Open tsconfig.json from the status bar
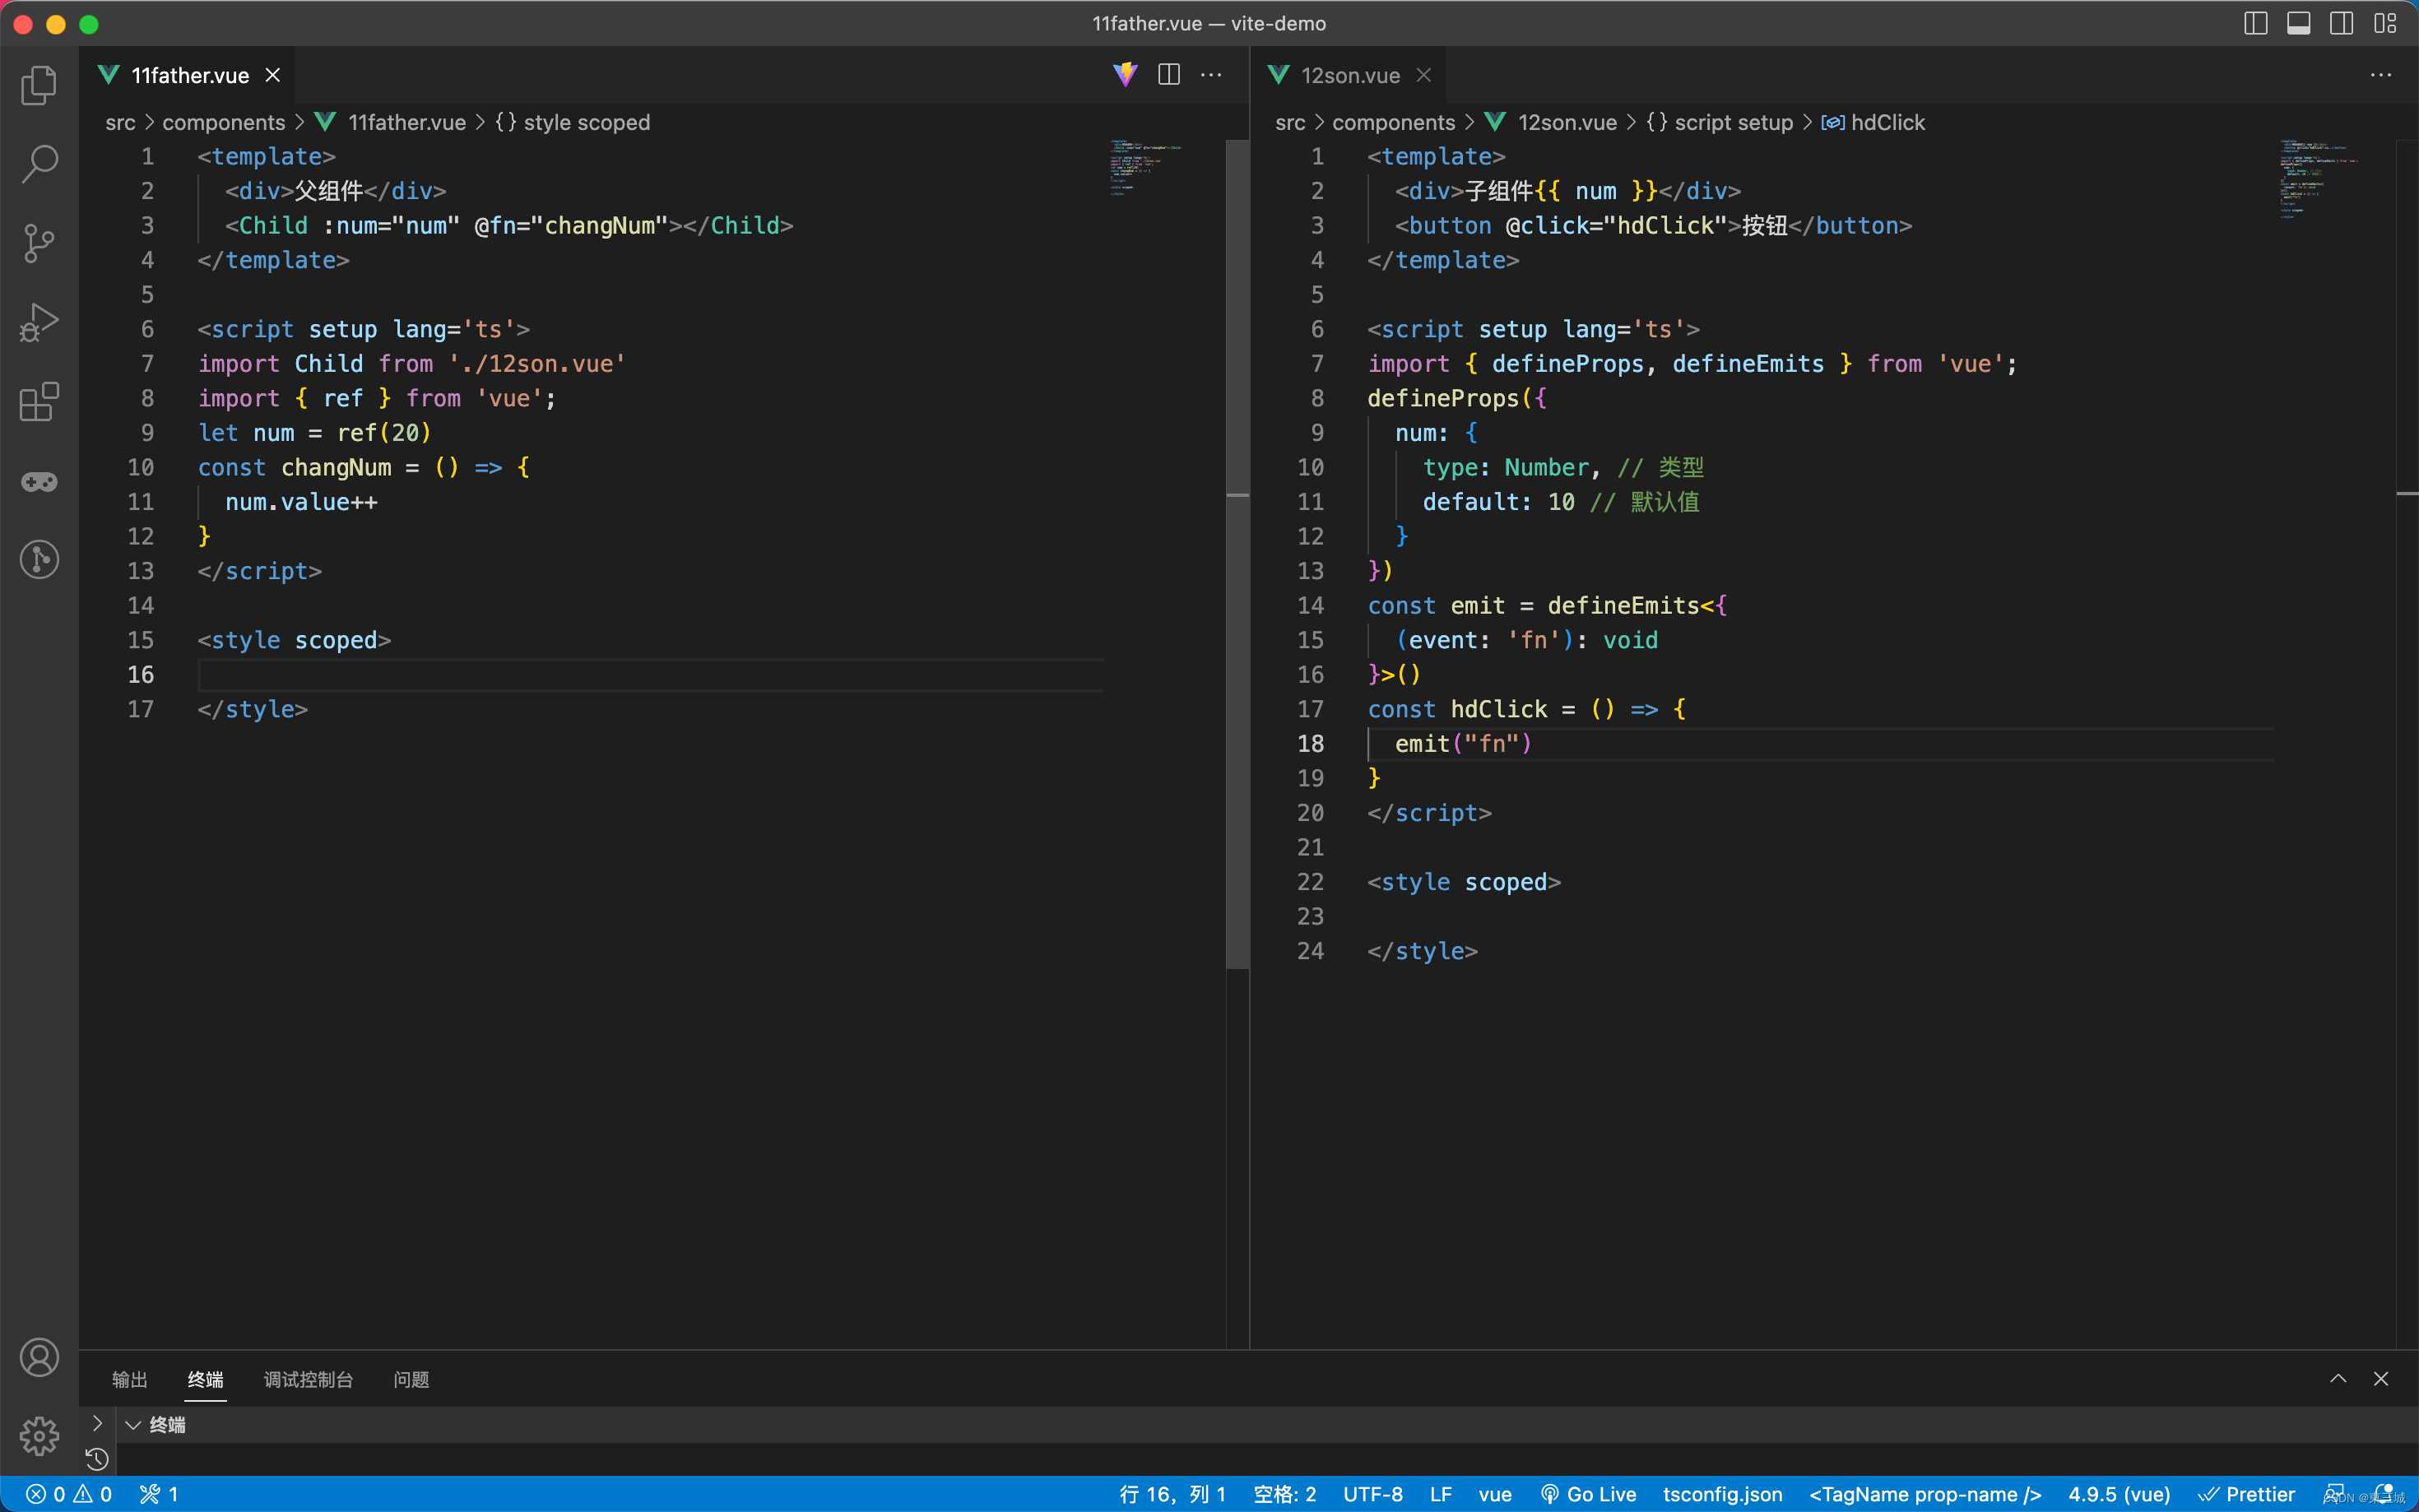Screen dimensions: 2419x1512 point(1722,1494)
